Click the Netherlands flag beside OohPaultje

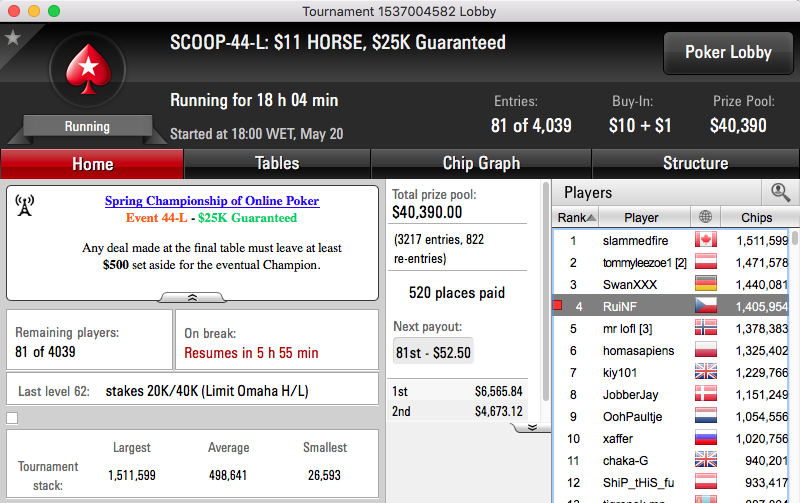pyautogui.click(x=706, y=416)
